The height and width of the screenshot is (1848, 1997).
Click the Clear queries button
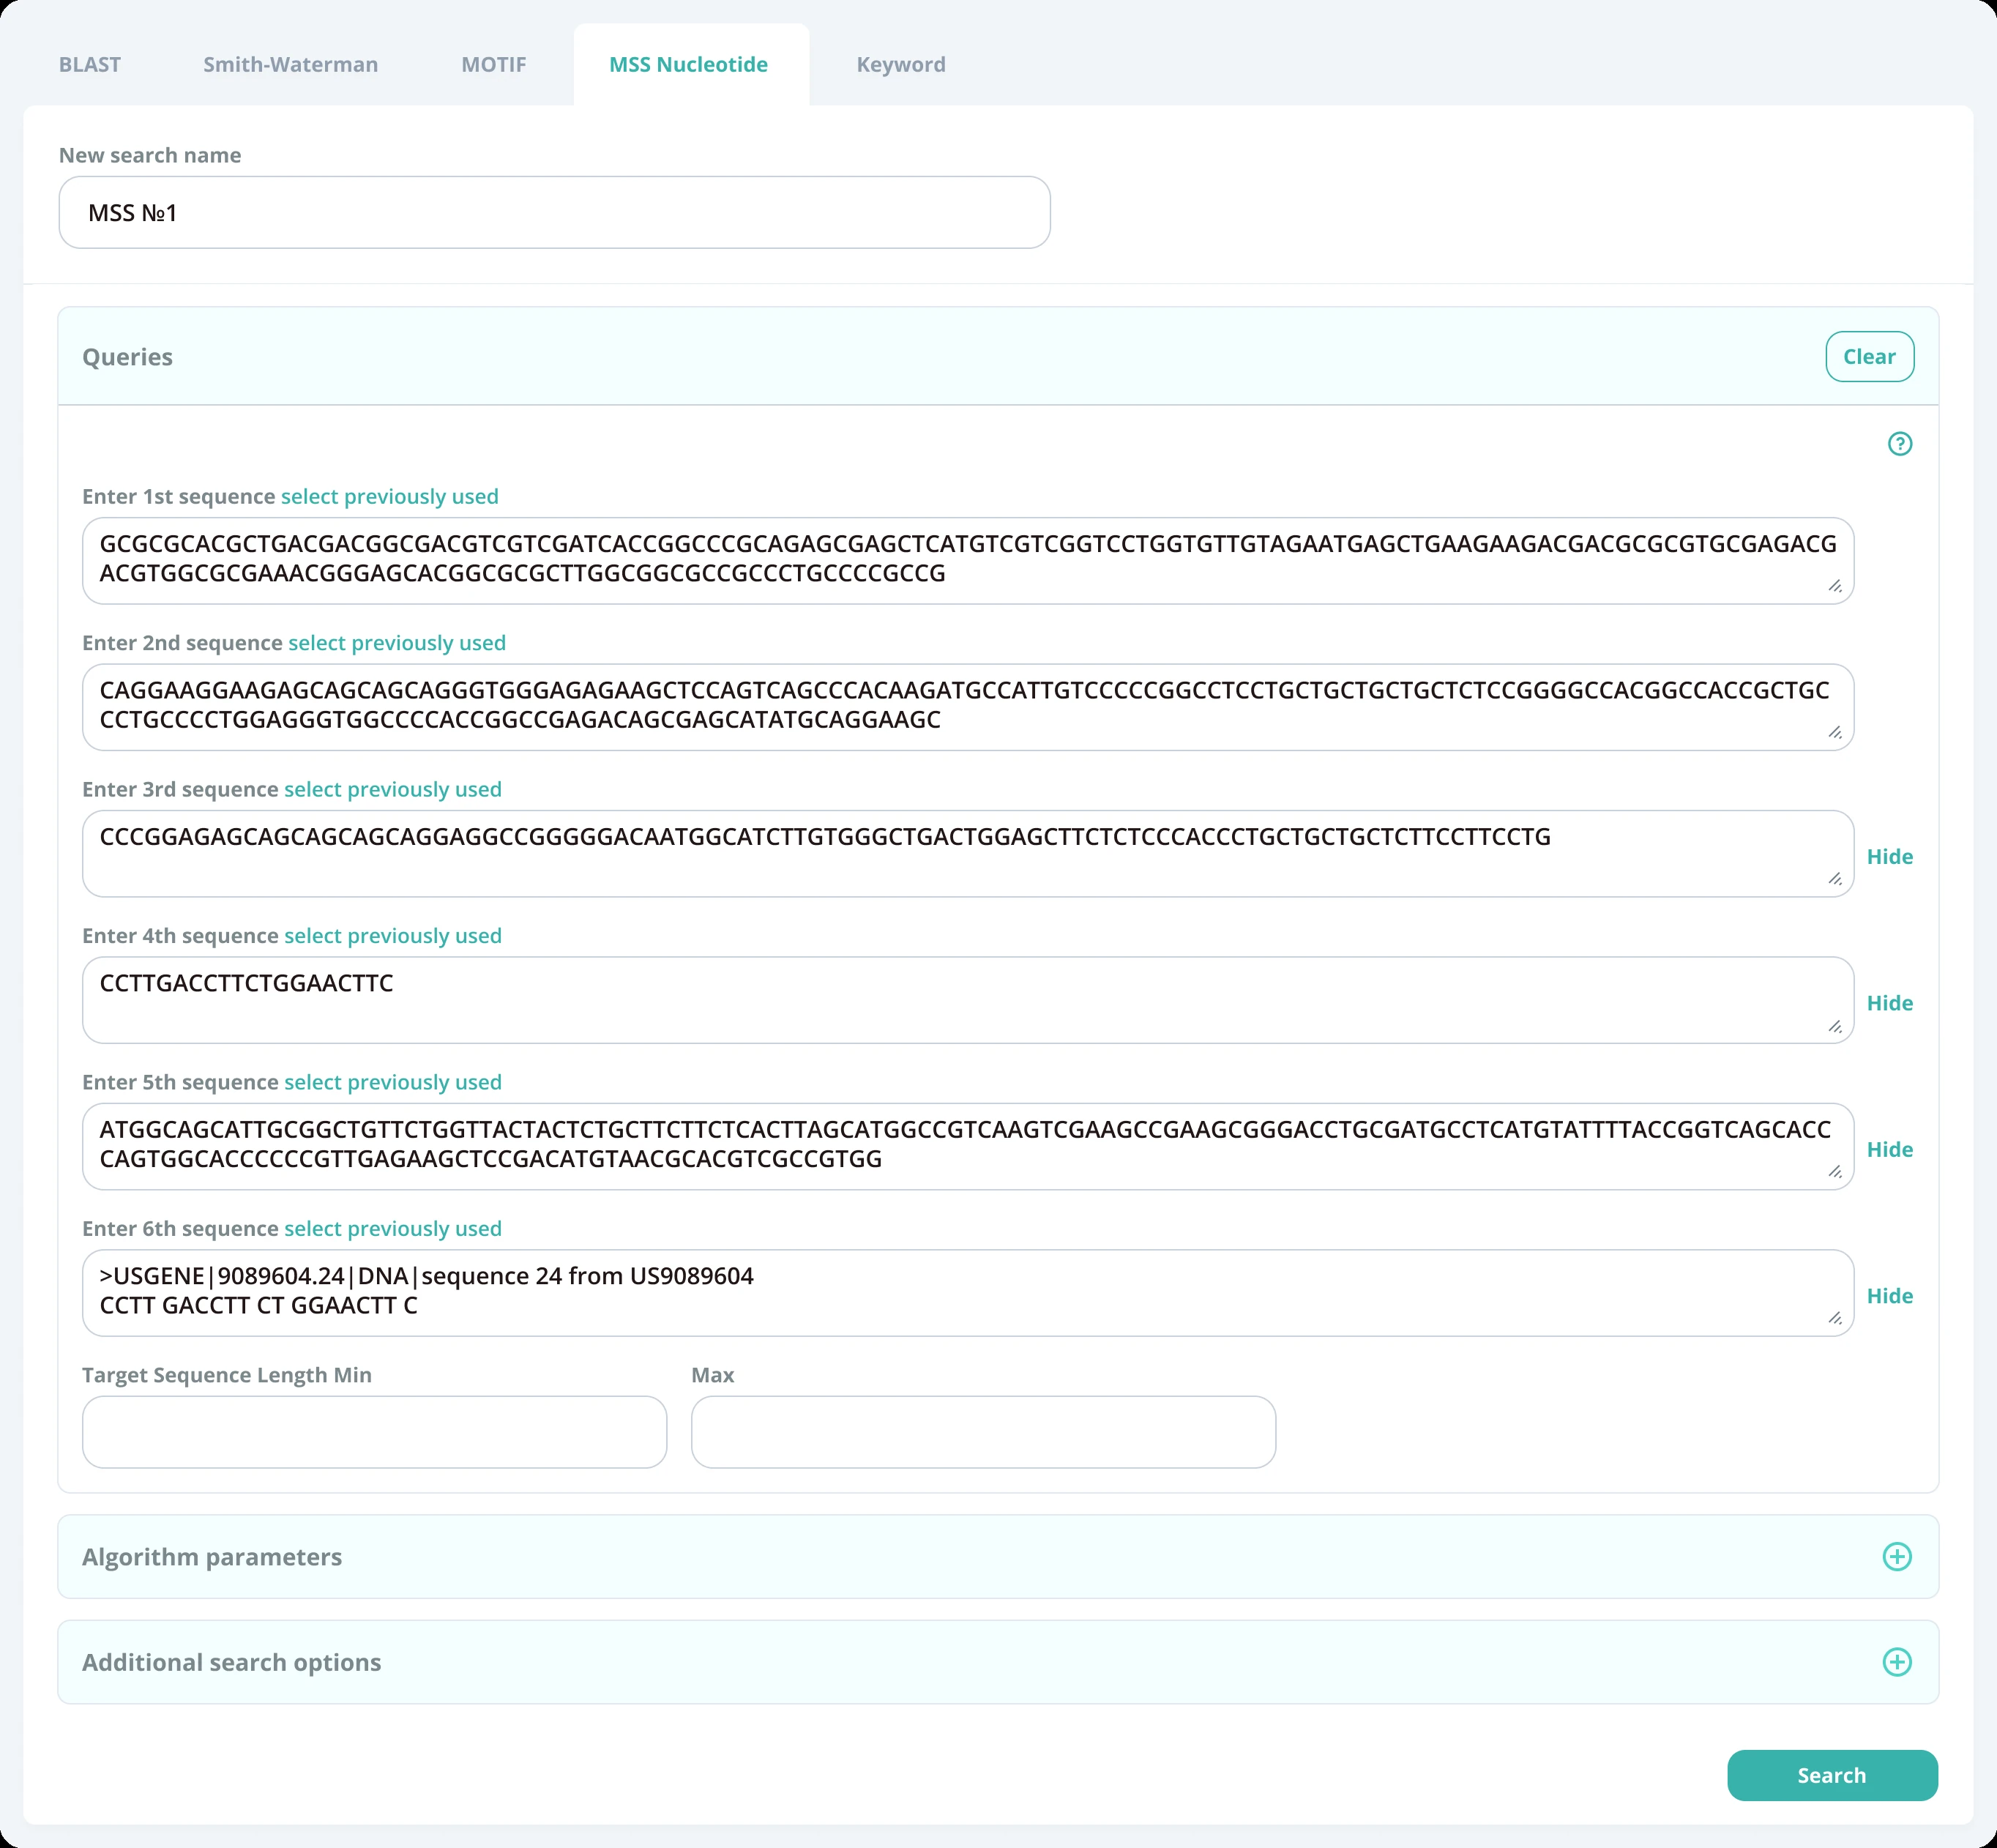click(x=1869, y=357)
